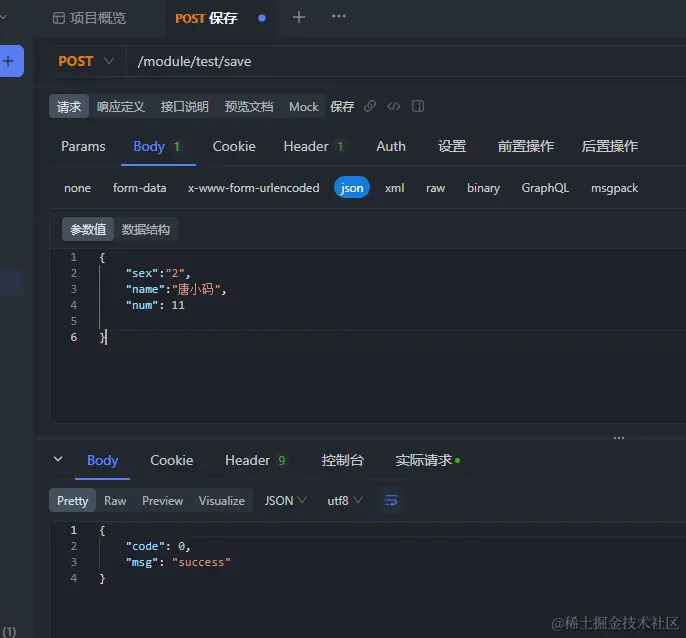The image size is (686, 638).
Task: Click the link icon next to 保存
Action: [370, 106]
